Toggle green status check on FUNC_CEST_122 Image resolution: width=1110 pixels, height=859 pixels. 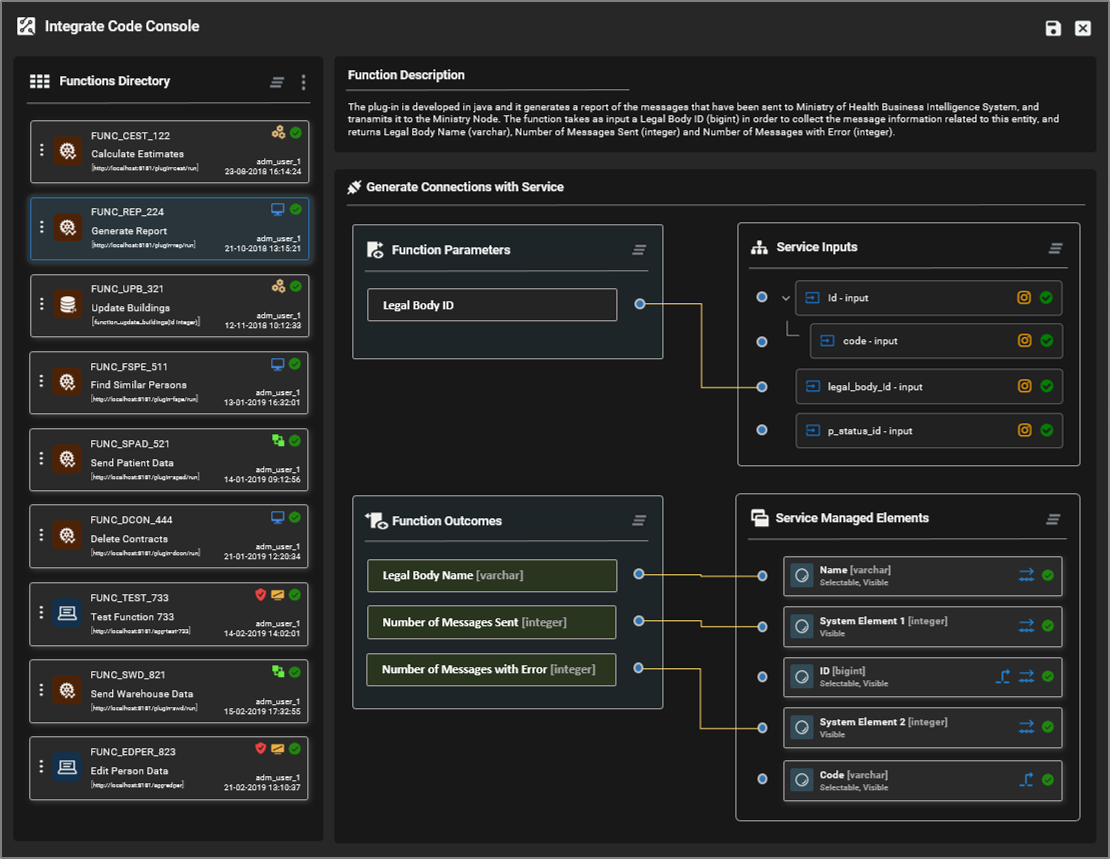[x=296, y=132]
